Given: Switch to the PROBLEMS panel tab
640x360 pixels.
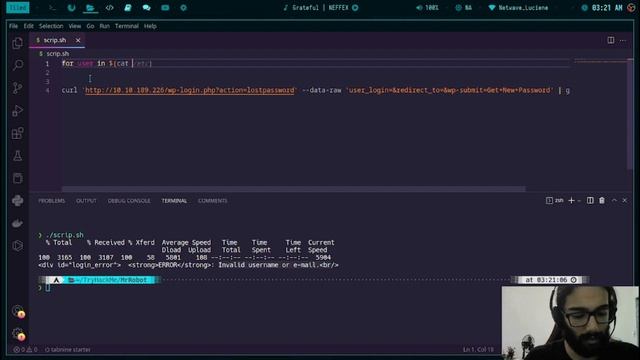Looking at the screenshot, I should (51, 201).
